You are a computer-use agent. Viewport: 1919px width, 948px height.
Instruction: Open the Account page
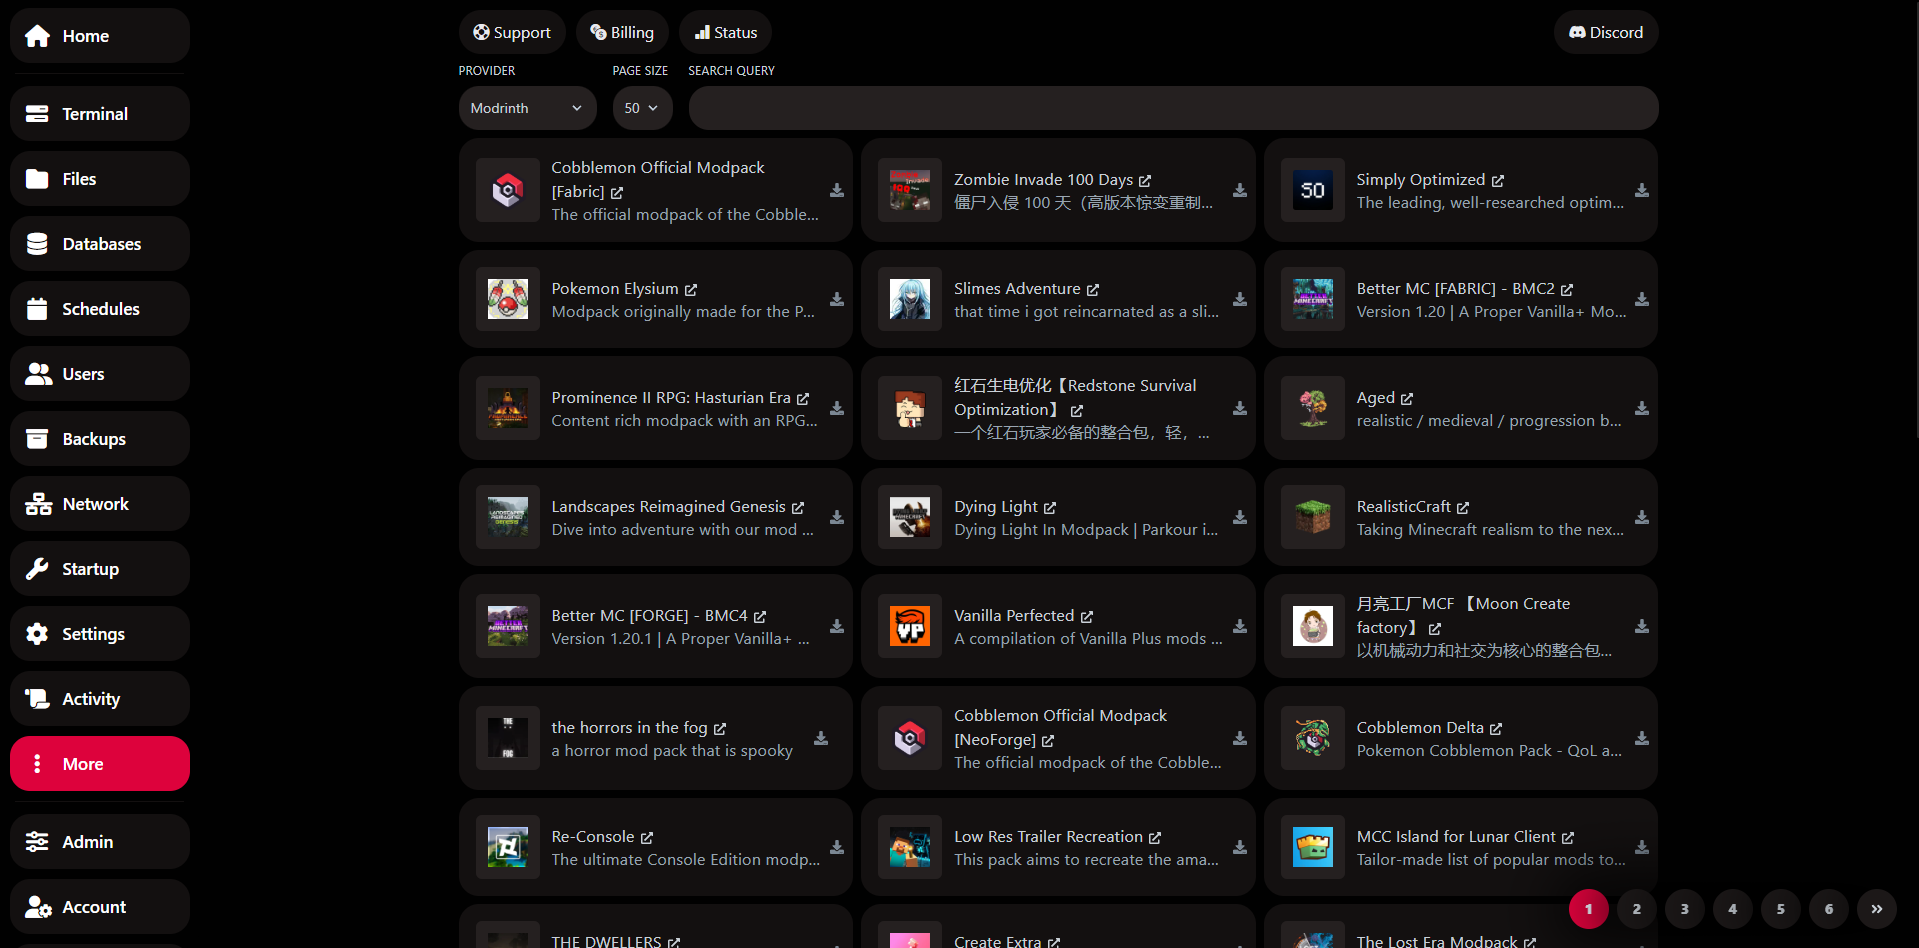pos(100,907)
